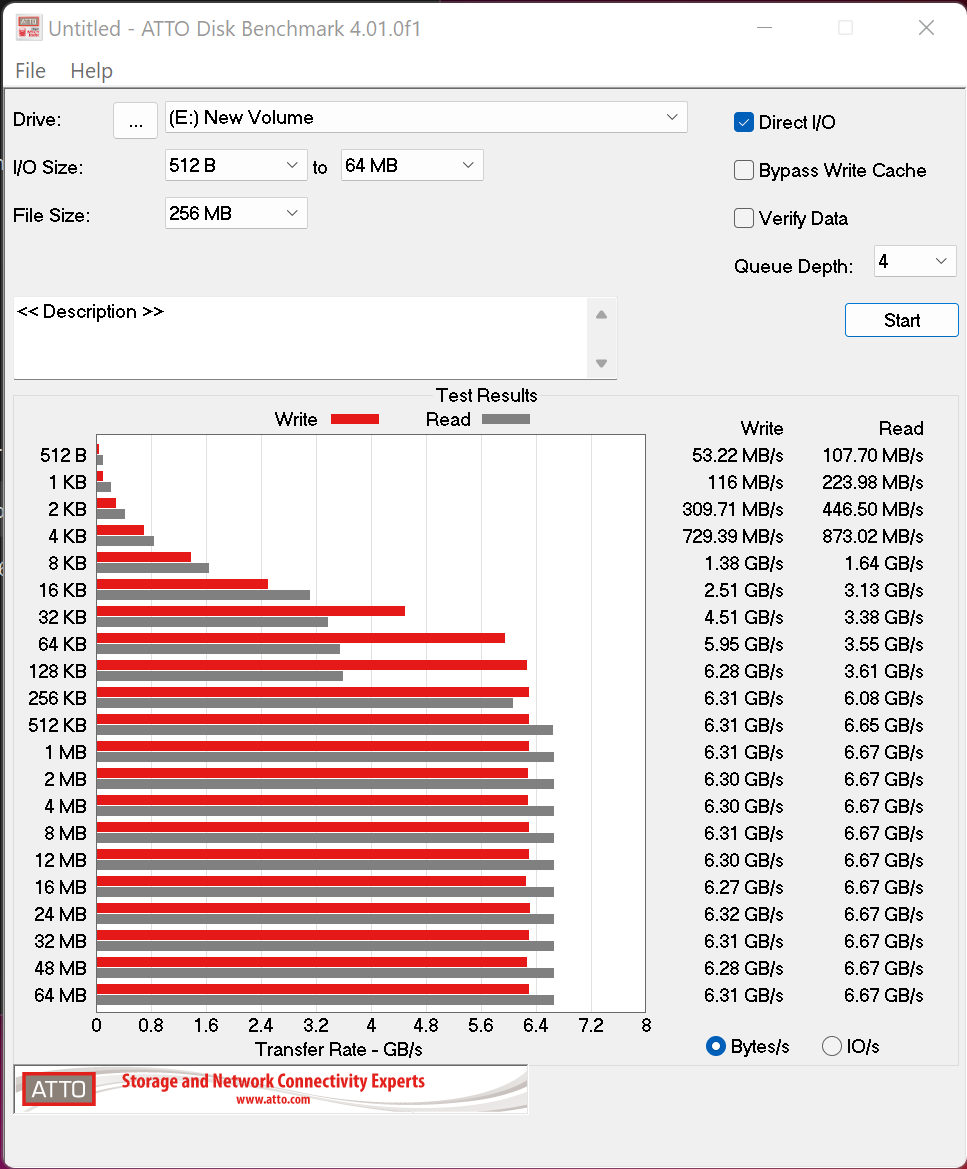
Task: Enable the Verify Data checkbox
Action: tap(744, 218)
